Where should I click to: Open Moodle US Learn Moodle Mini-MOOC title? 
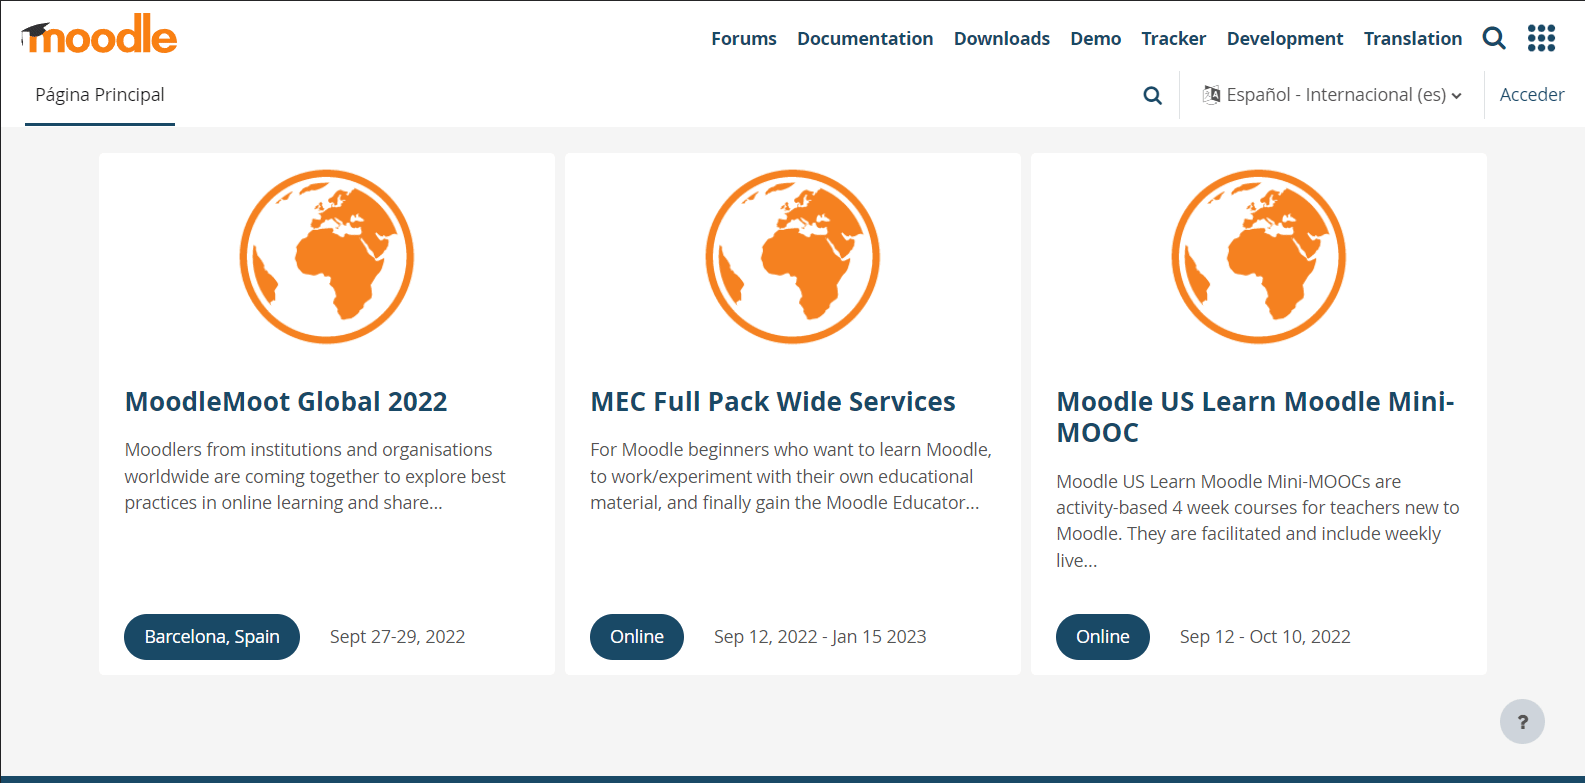coord(1256,417)
